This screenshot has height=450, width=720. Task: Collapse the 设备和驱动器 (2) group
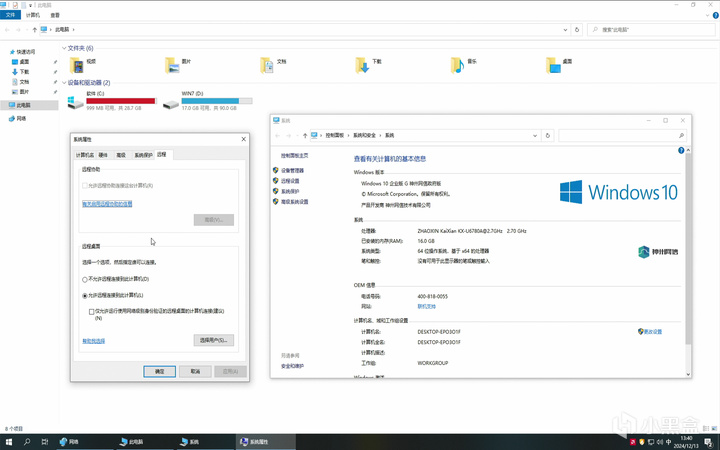tap(64, 83)
